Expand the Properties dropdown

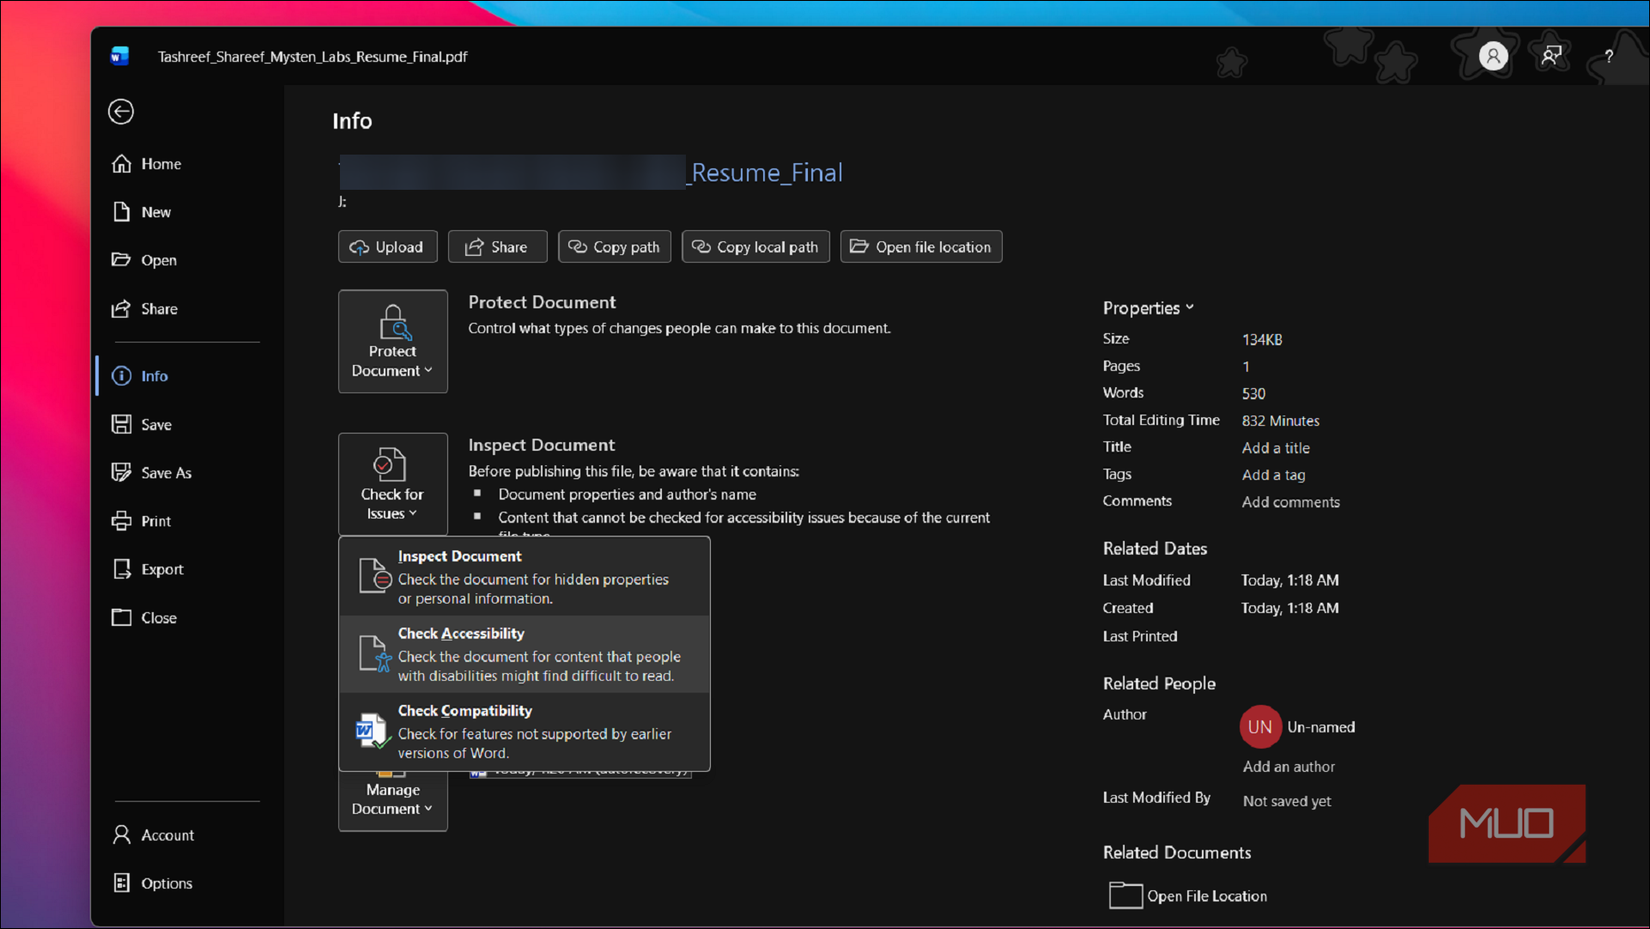[x=1149, y=308]
